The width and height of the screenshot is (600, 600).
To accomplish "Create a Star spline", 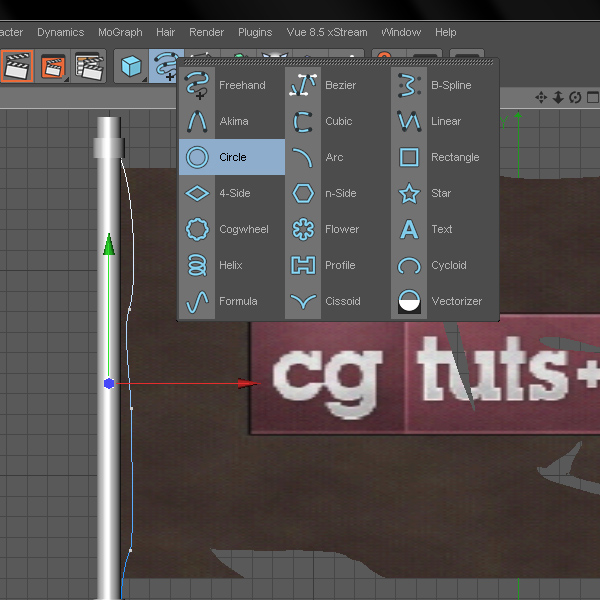I will [x=444, y=193].
